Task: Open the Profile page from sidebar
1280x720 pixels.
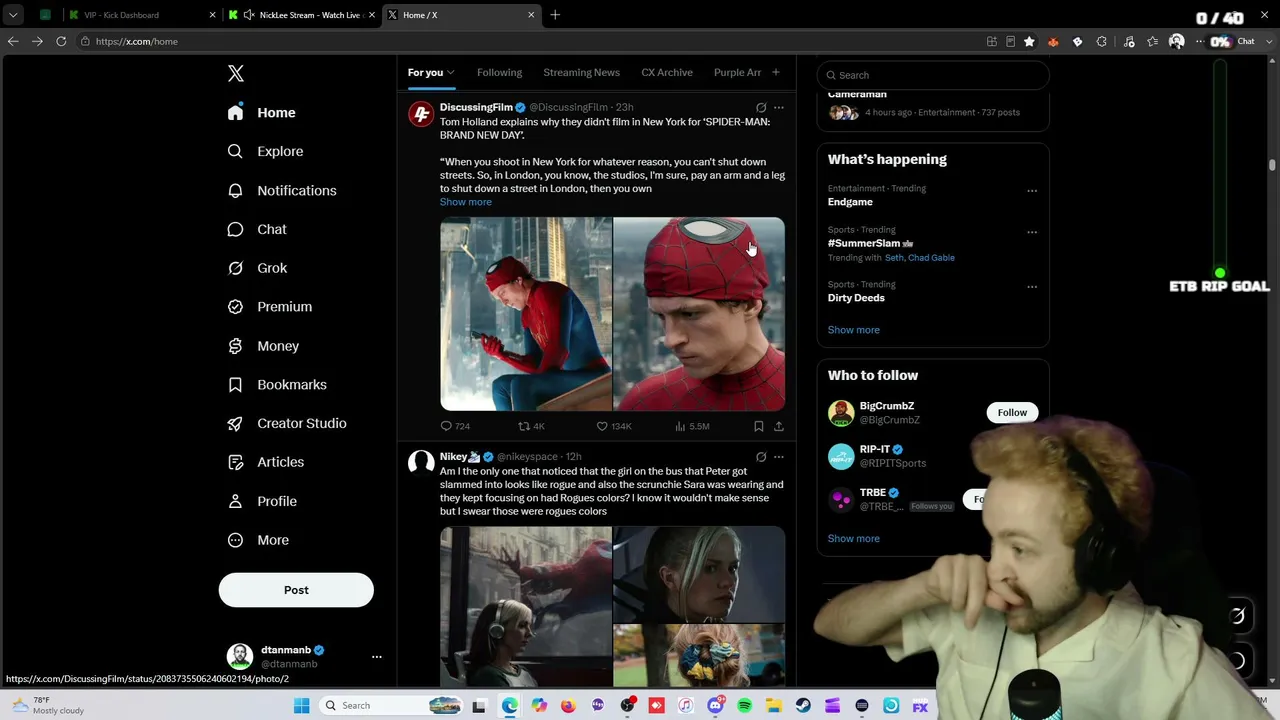Action: 262,501
